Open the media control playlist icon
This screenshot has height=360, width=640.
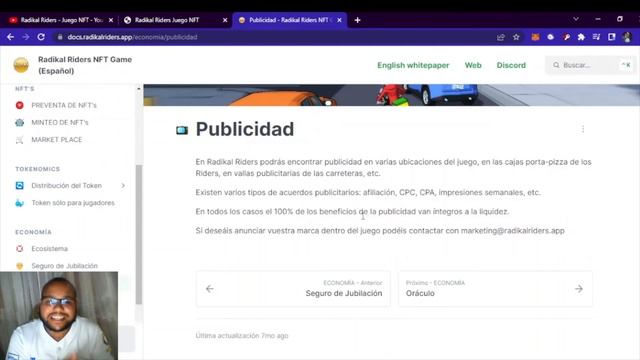click(x=596, y=37)
